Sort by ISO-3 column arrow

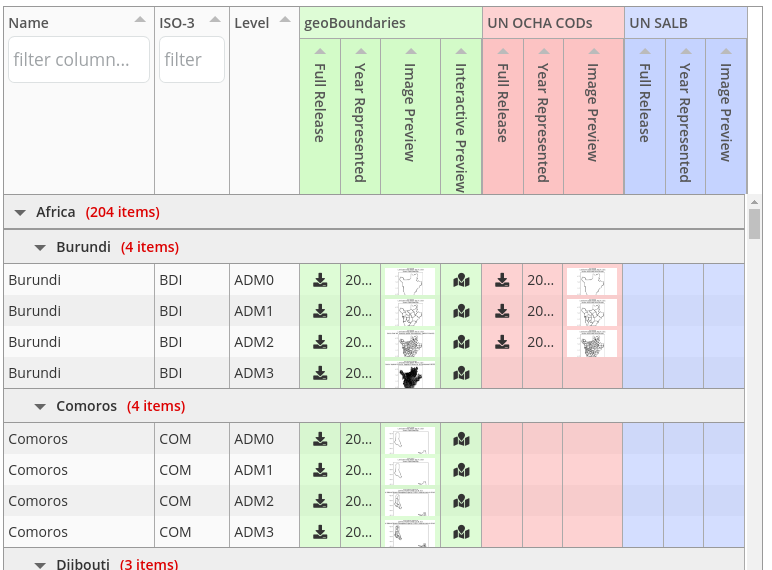pos(215,20)
